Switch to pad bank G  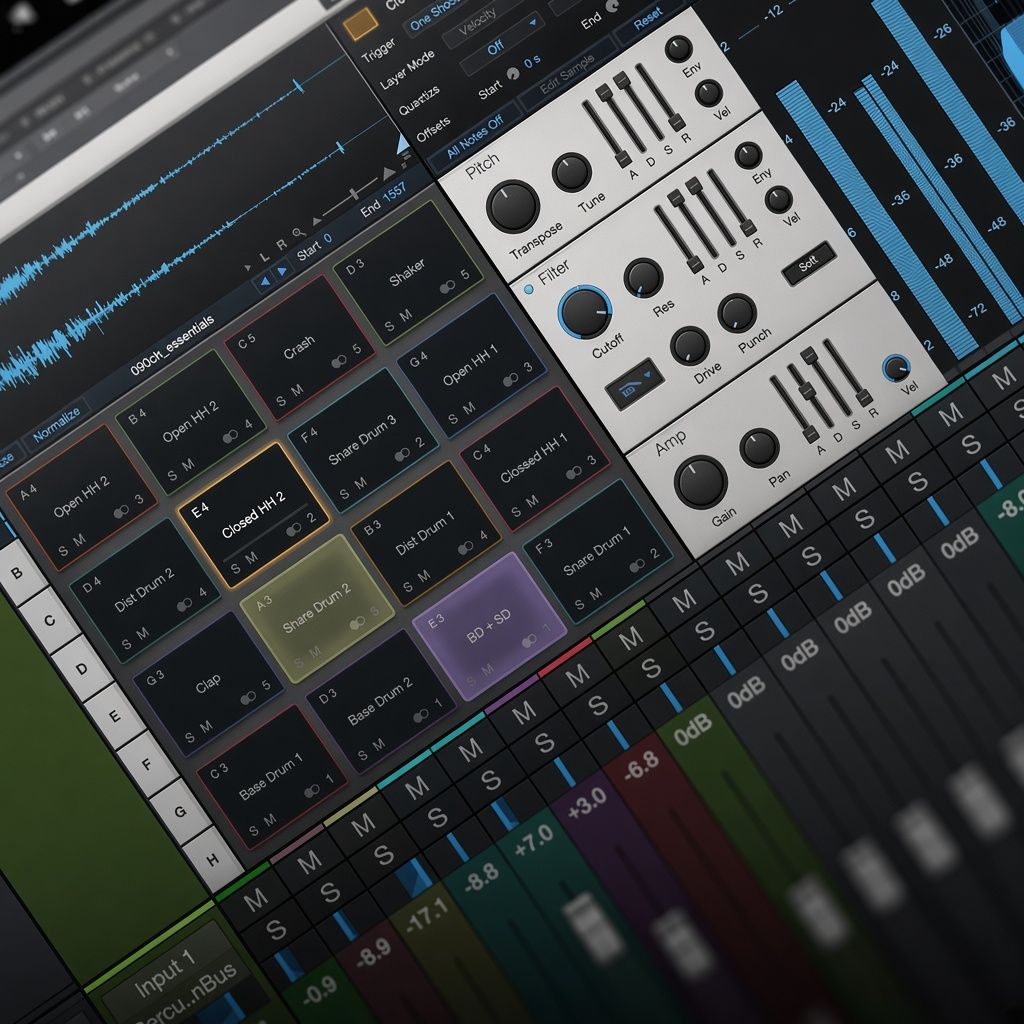point(180,812)
